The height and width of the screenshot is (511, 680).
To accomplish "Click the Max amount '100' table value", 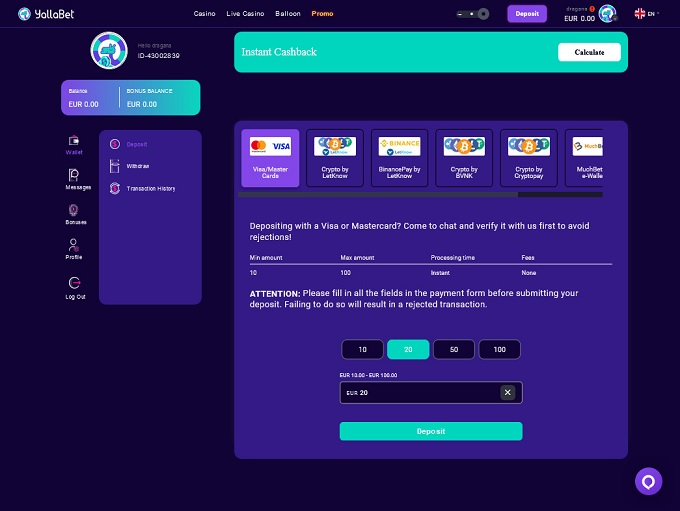I will [x=346, y=273].
